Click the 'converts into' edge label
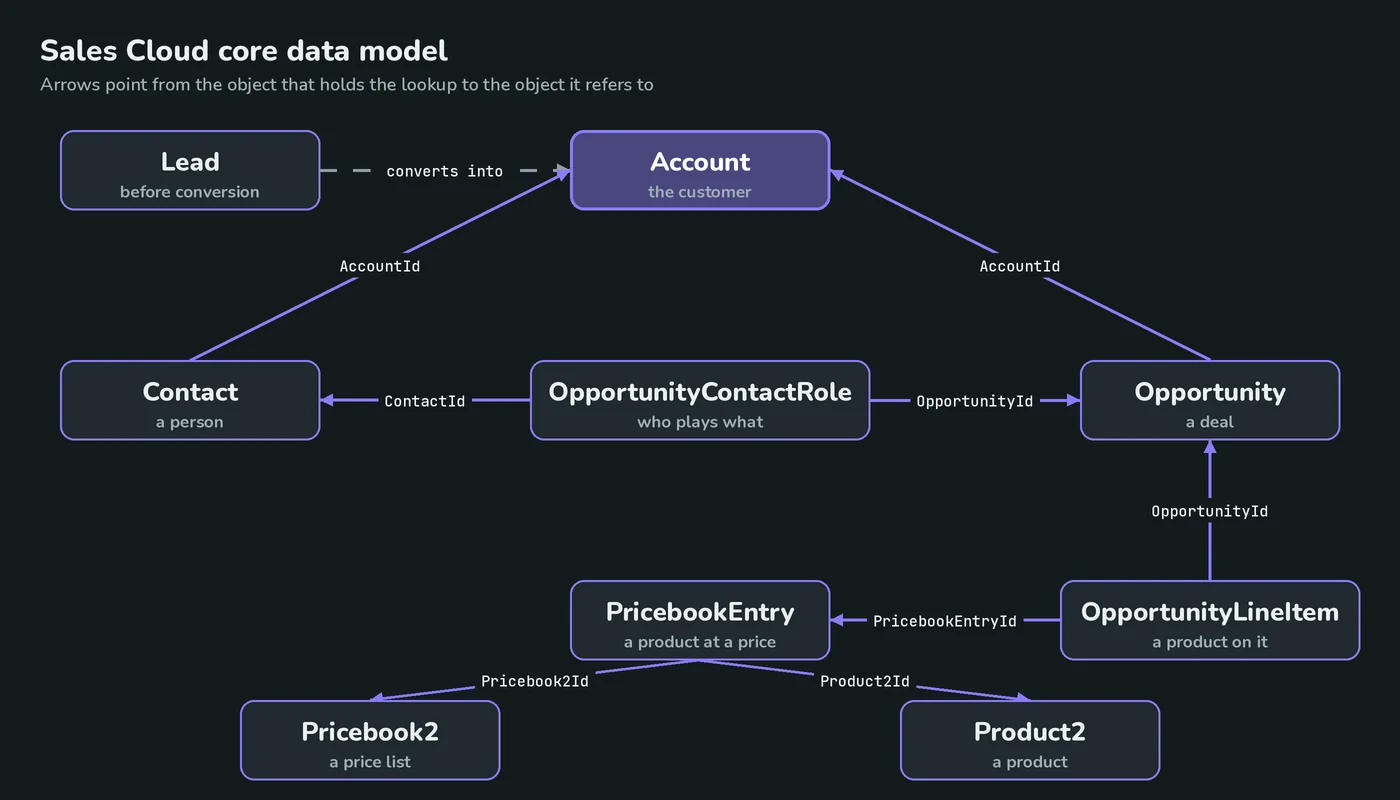This screenshot has width=1400, height=800. click(x=445, y=171)
